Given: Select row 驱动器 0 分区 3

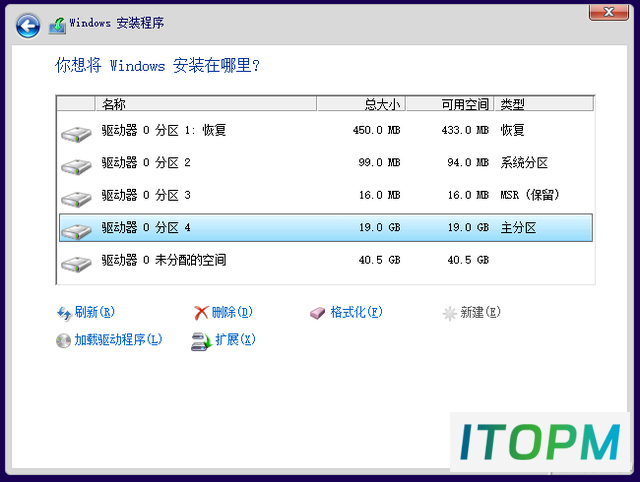Looking at the screenshot, I should click(x=326, y=195).
